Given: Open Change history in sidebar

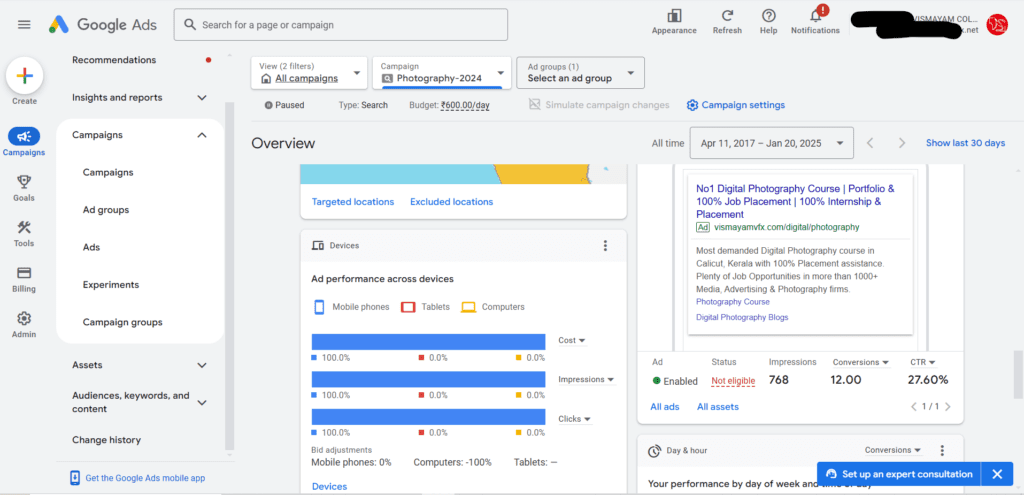Looking at the screenshot, I should pyautogui.click(x=106, y=440).
